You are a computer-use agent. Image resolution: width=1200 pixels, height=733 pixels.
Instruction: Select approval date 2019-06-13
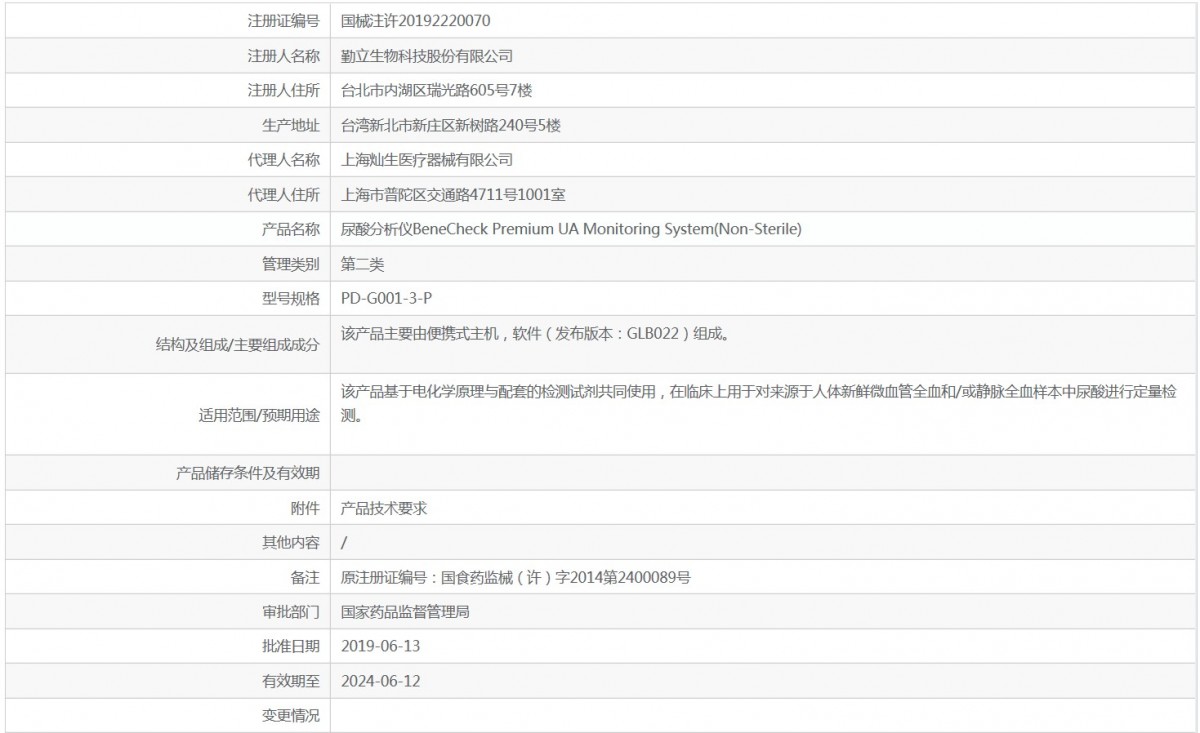381,646
